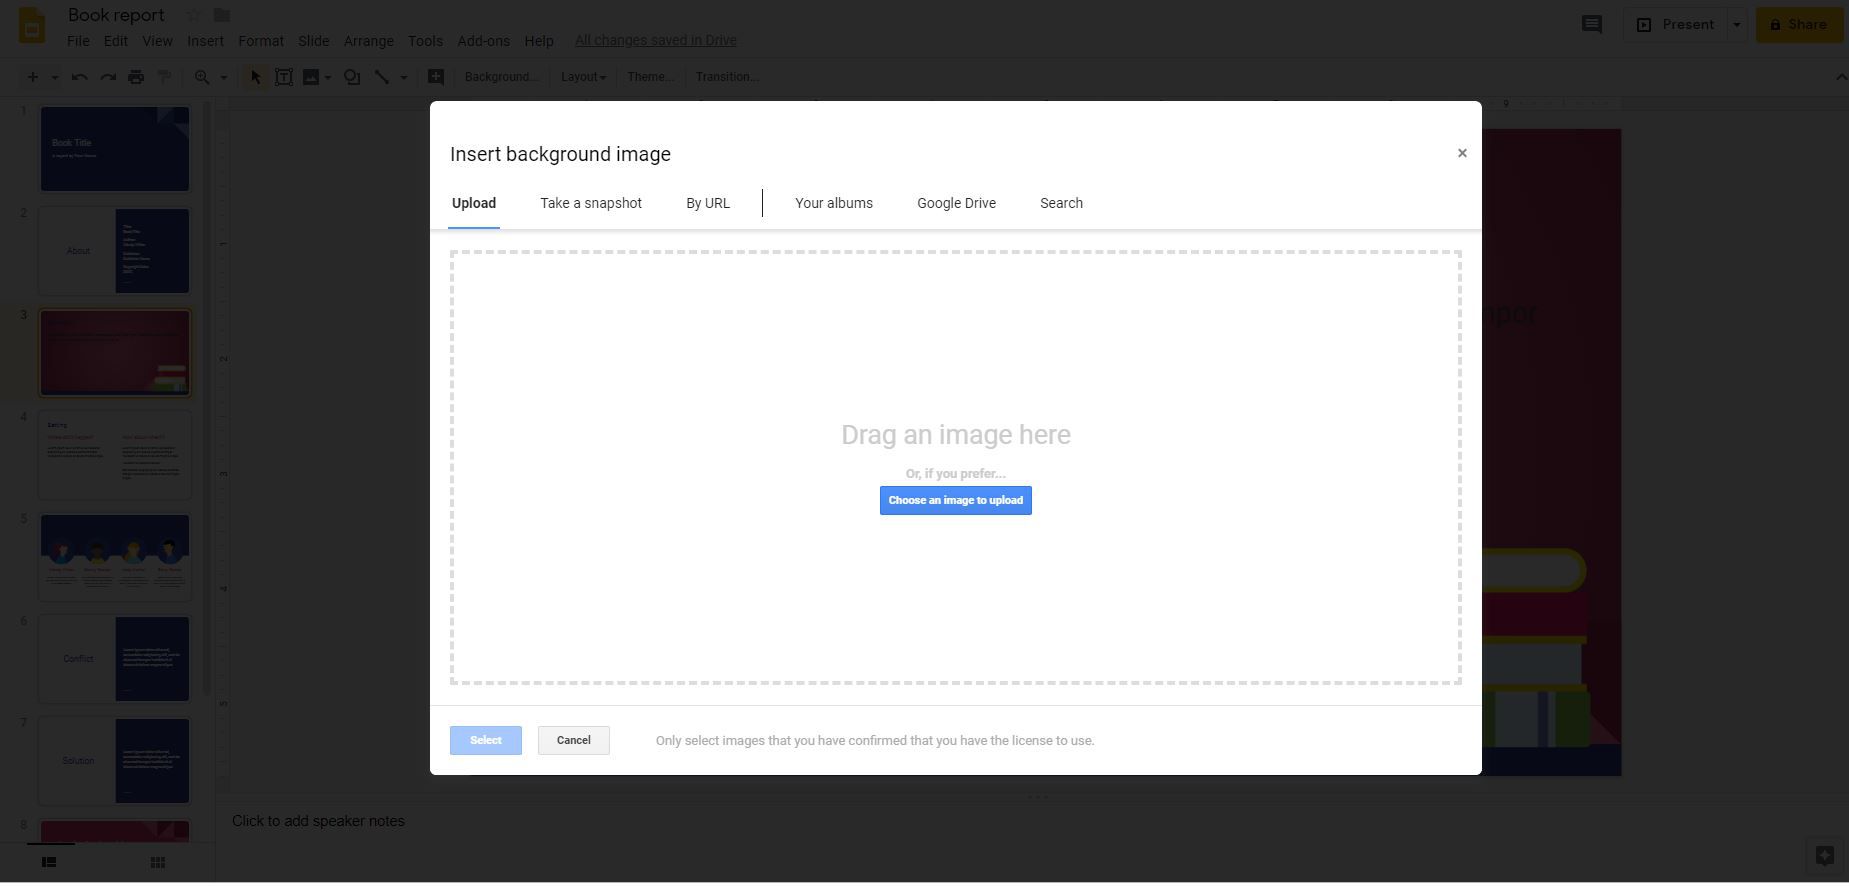Open the Take a snapshot tab
Image resolution: width=1849 pixels, height=886 pixels.
coord(591,203)
